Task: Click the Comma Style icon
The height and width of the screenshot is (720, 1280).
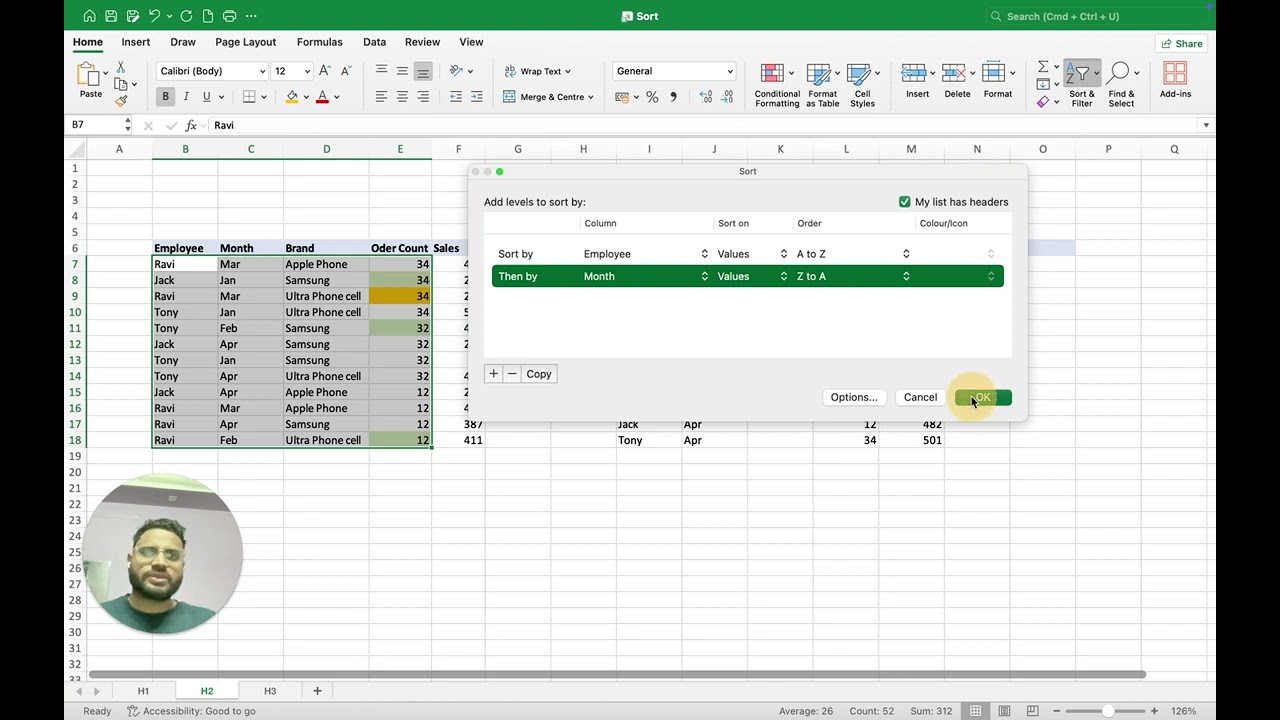Action: point(673,97)
